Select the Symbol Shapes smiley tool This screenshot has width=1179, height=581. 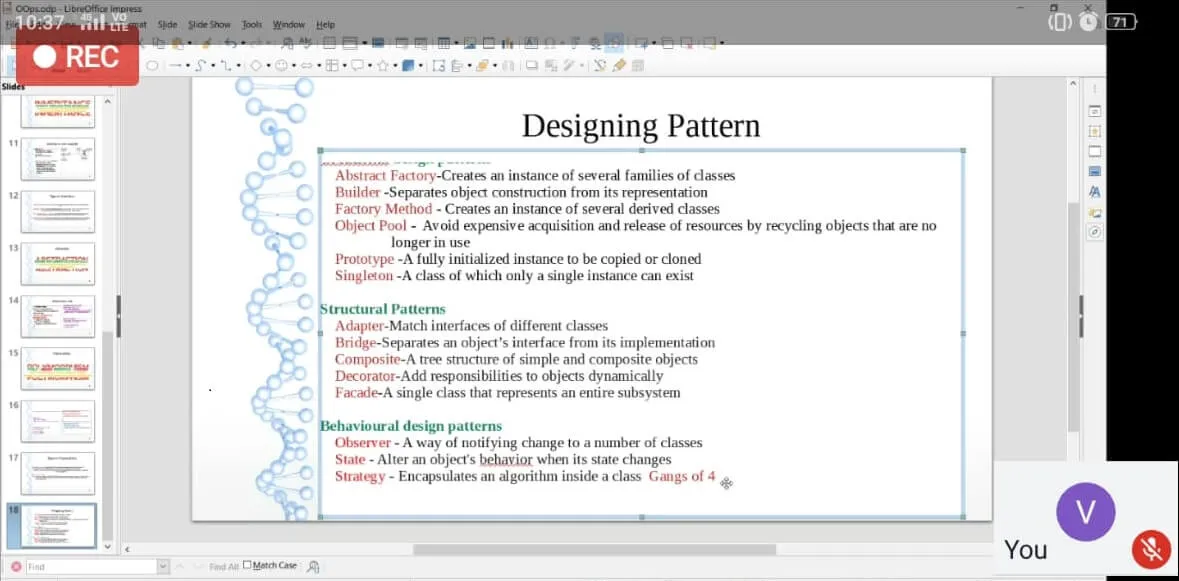point(281,66)
